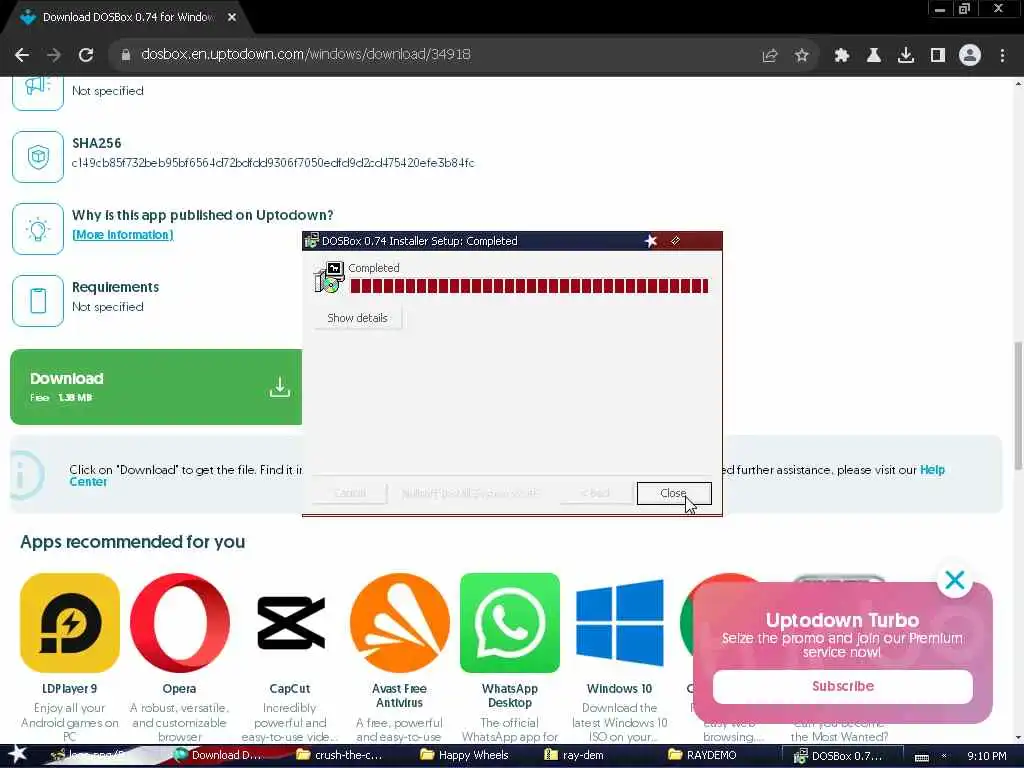
Task: Bookmark this page with the star icon
Action: [x=802, y=56]
